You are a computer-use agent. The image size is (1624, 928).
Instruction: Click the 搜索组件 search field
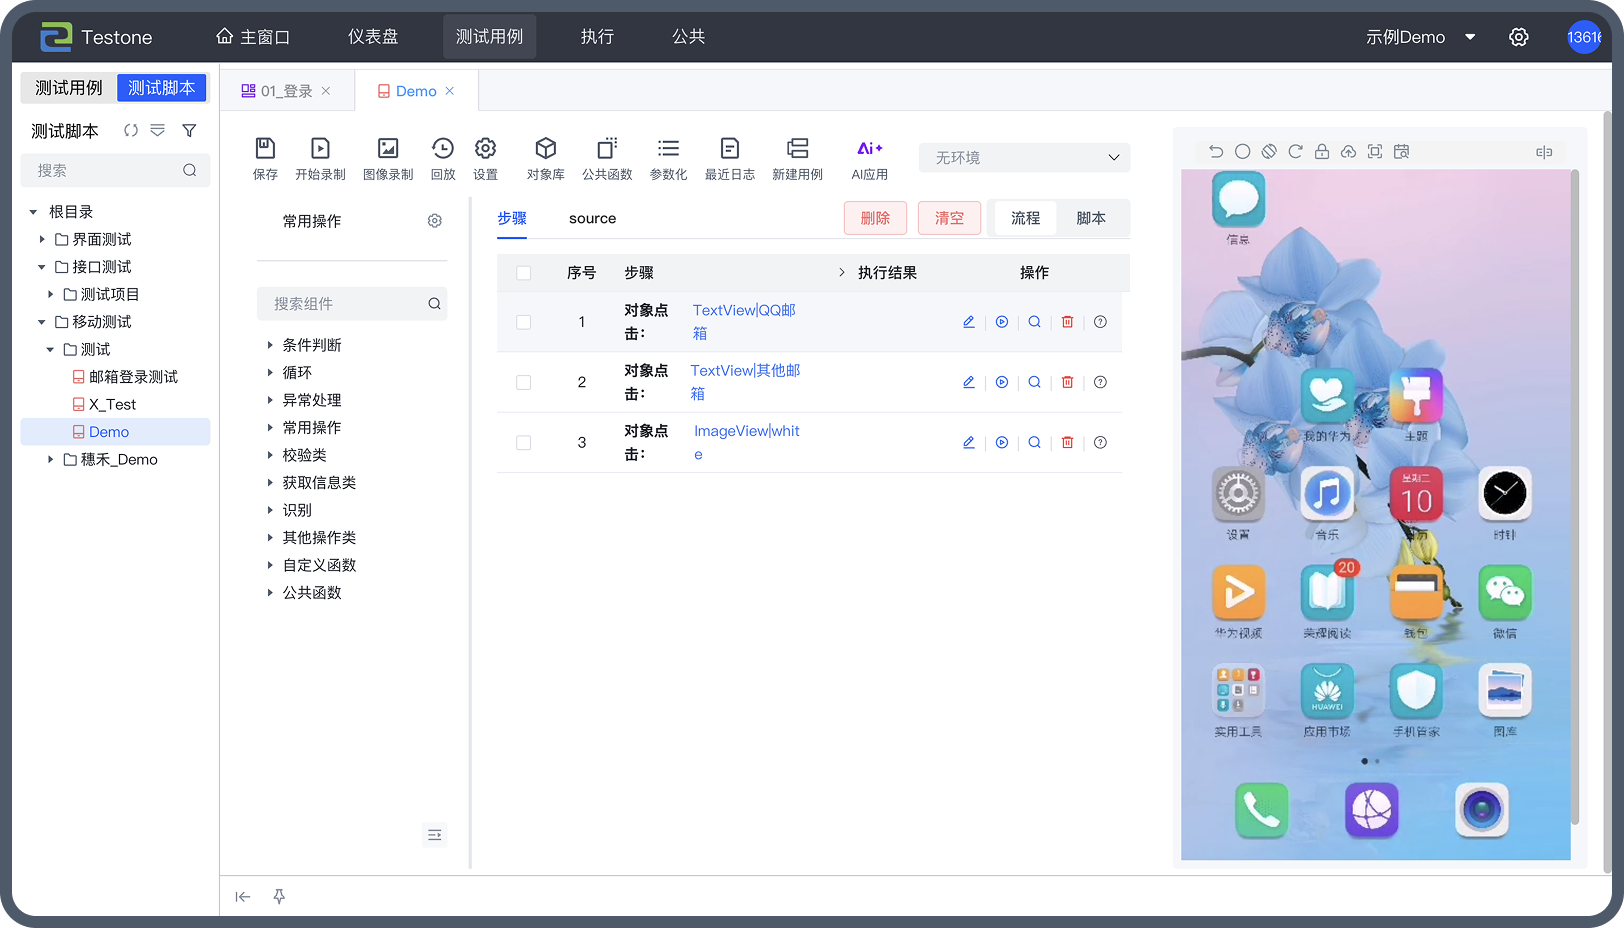(345, 304)
